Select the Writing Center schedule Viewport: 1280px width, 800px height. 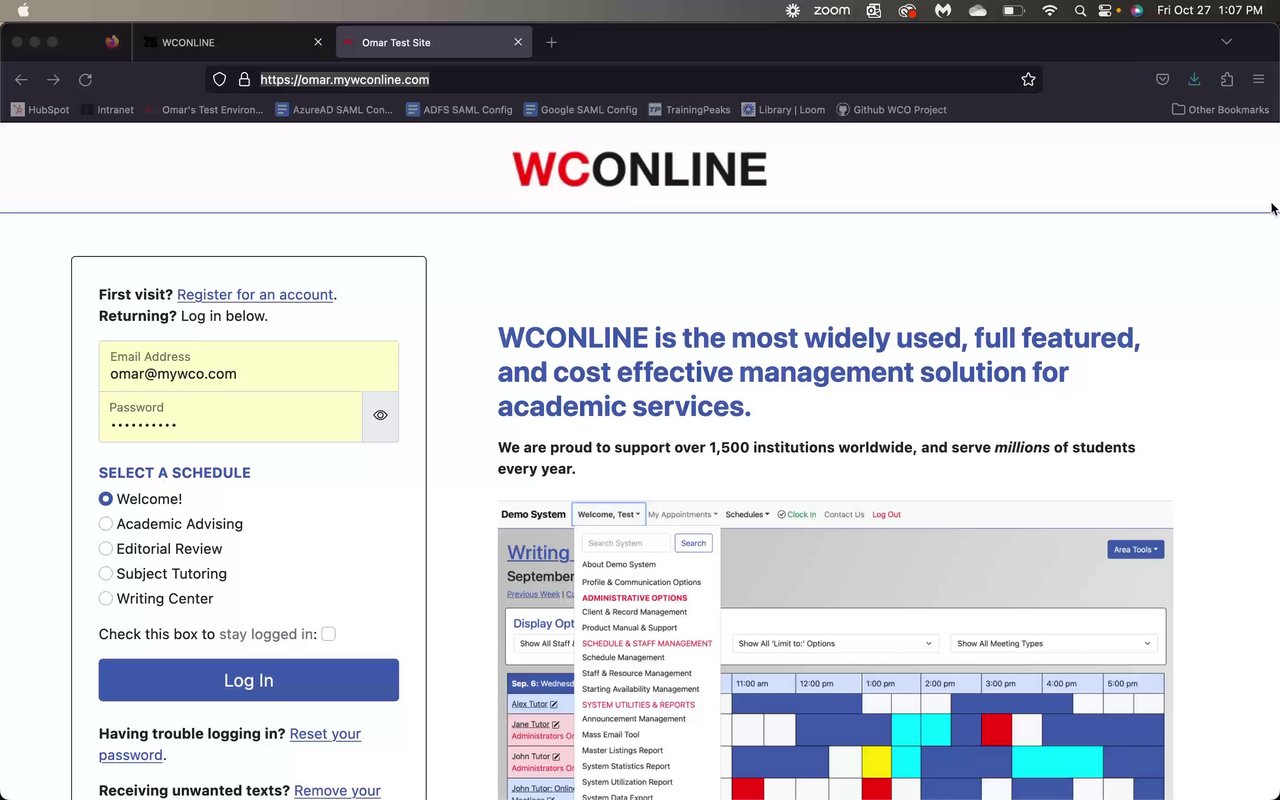coord(106,599)
